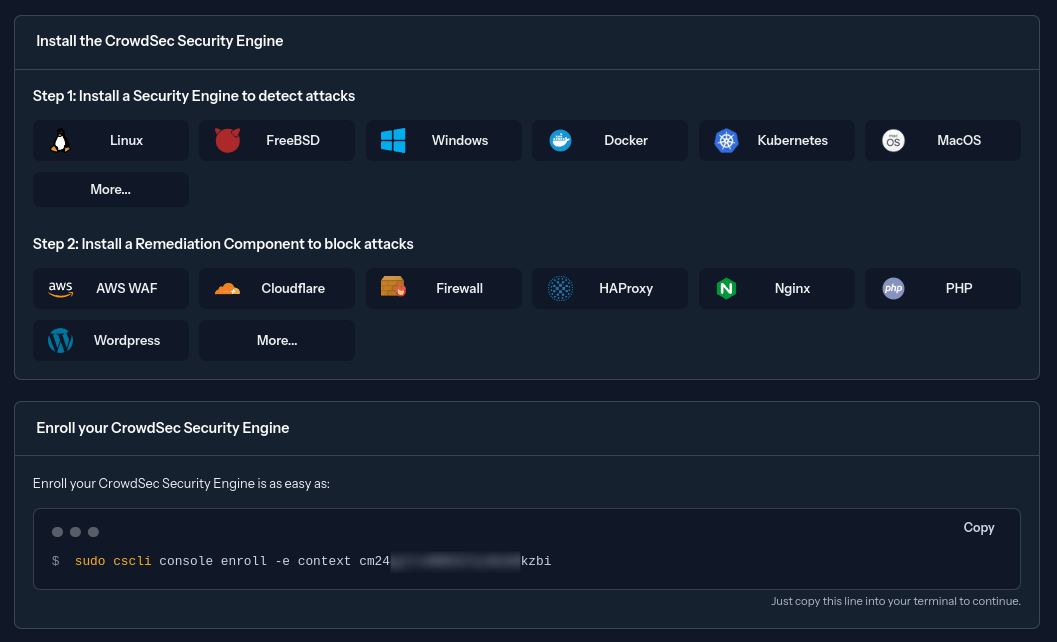Show more remediation components in Step 2

click(277, 341)
